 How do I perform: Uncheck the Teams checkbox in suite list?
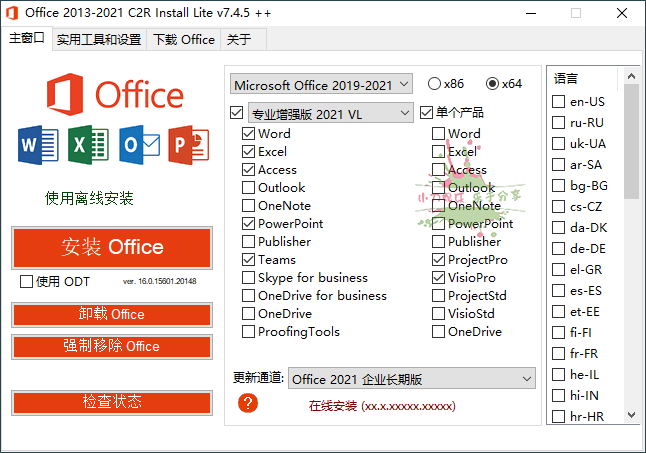point(248,260)
